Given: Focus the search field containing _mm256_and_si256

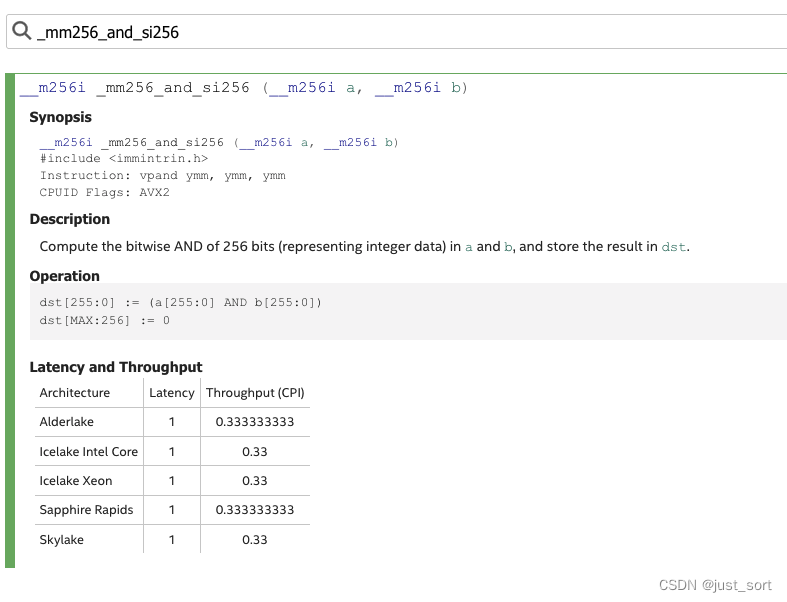Looking at the screenshot, I should tap(397, 32).
